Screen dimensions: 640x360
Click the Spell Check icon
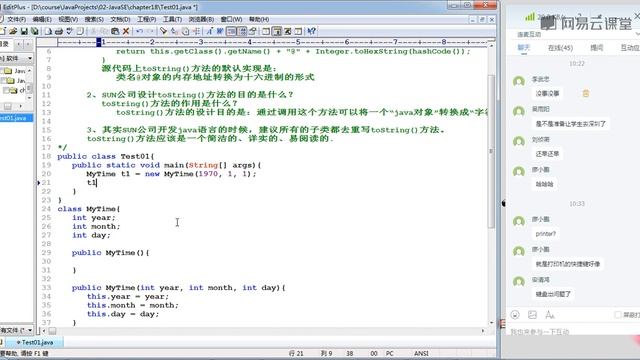(69, 31)
